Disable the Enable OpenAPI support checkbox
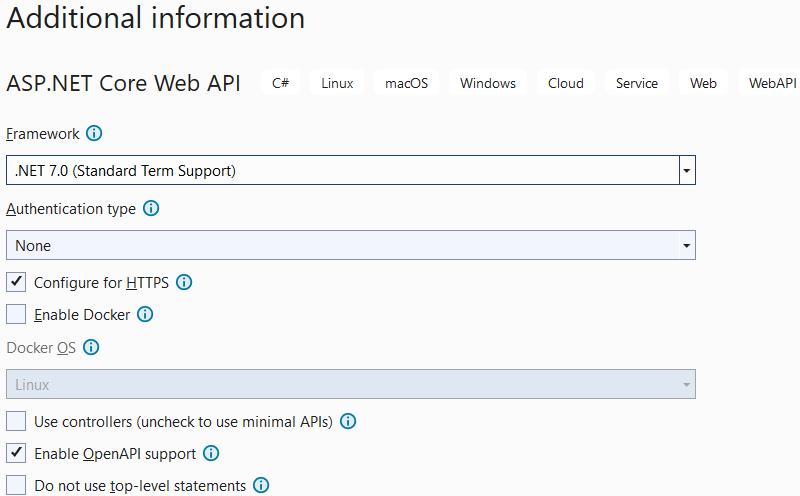Image resolution: width=800 pixels, height=496 pixels. coord(16,453)
